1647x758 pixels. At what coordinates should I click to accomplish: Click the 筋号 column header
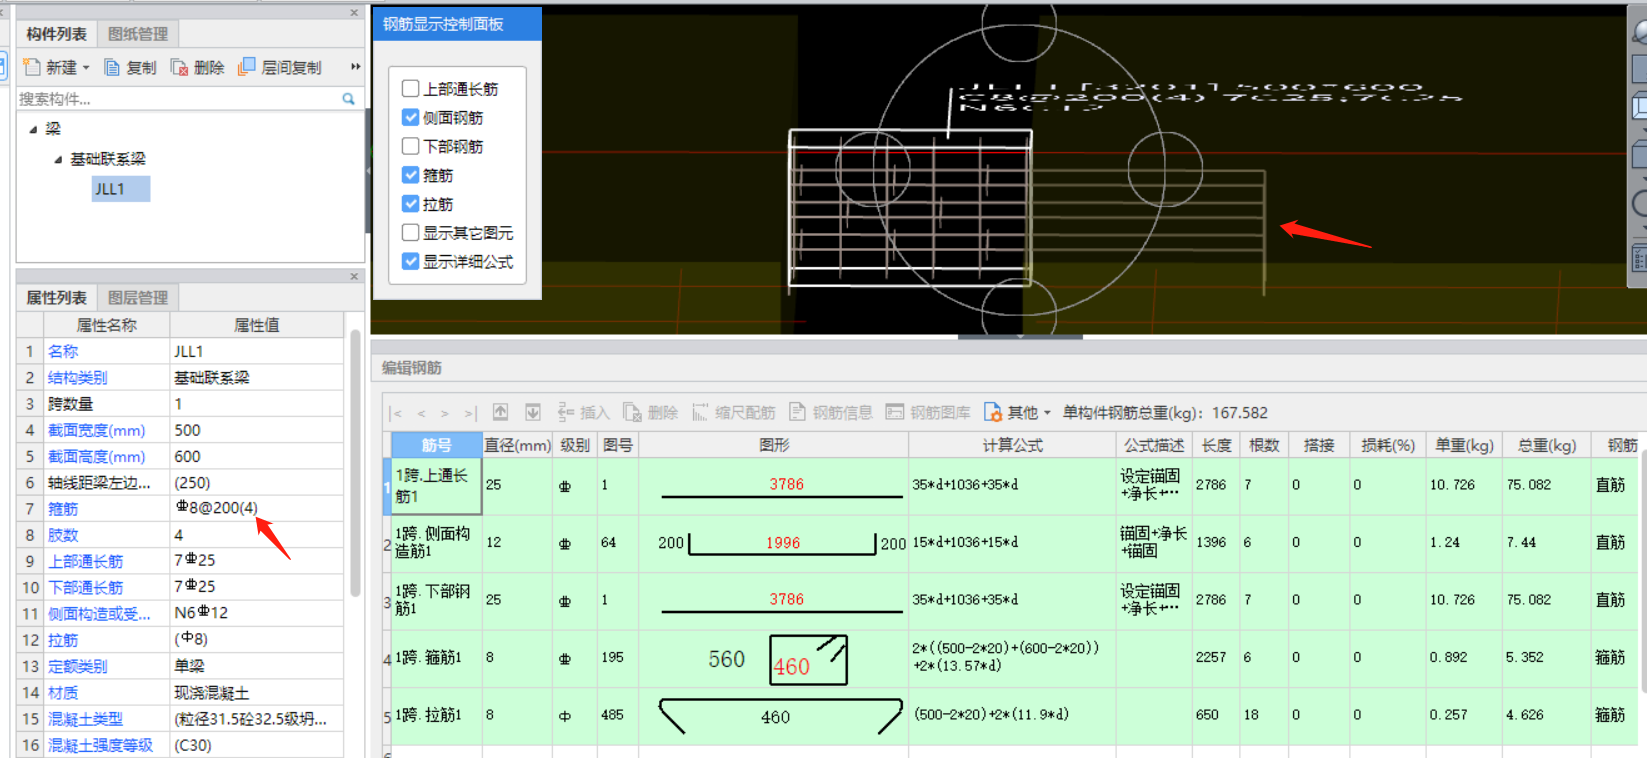coord(436,445)
